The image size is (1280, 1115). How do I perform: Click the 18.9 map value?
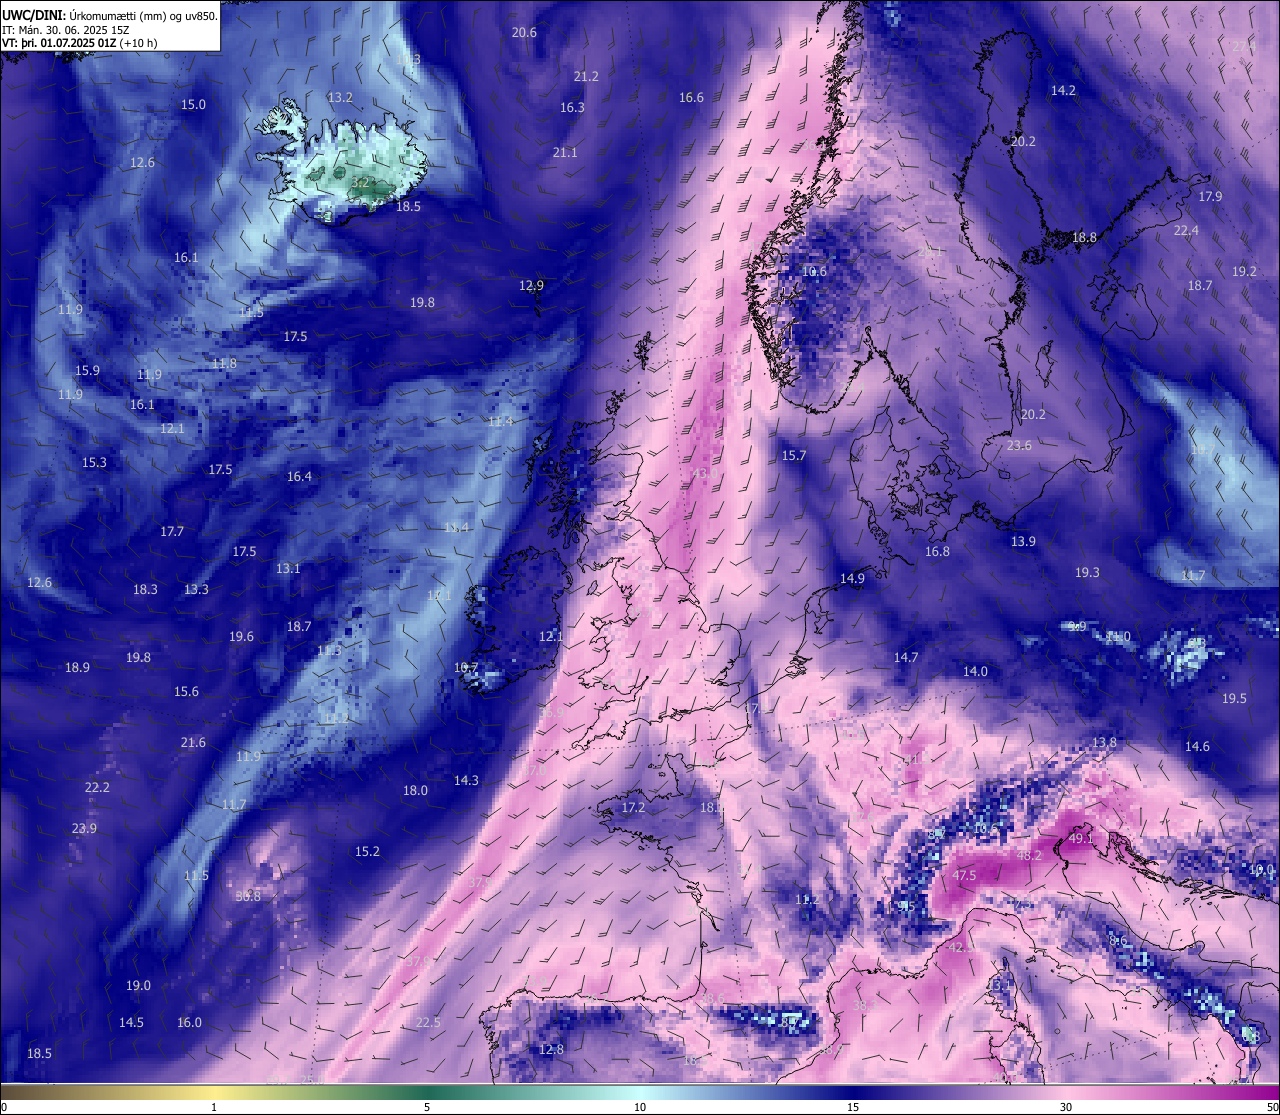click(x=77, y=668)
